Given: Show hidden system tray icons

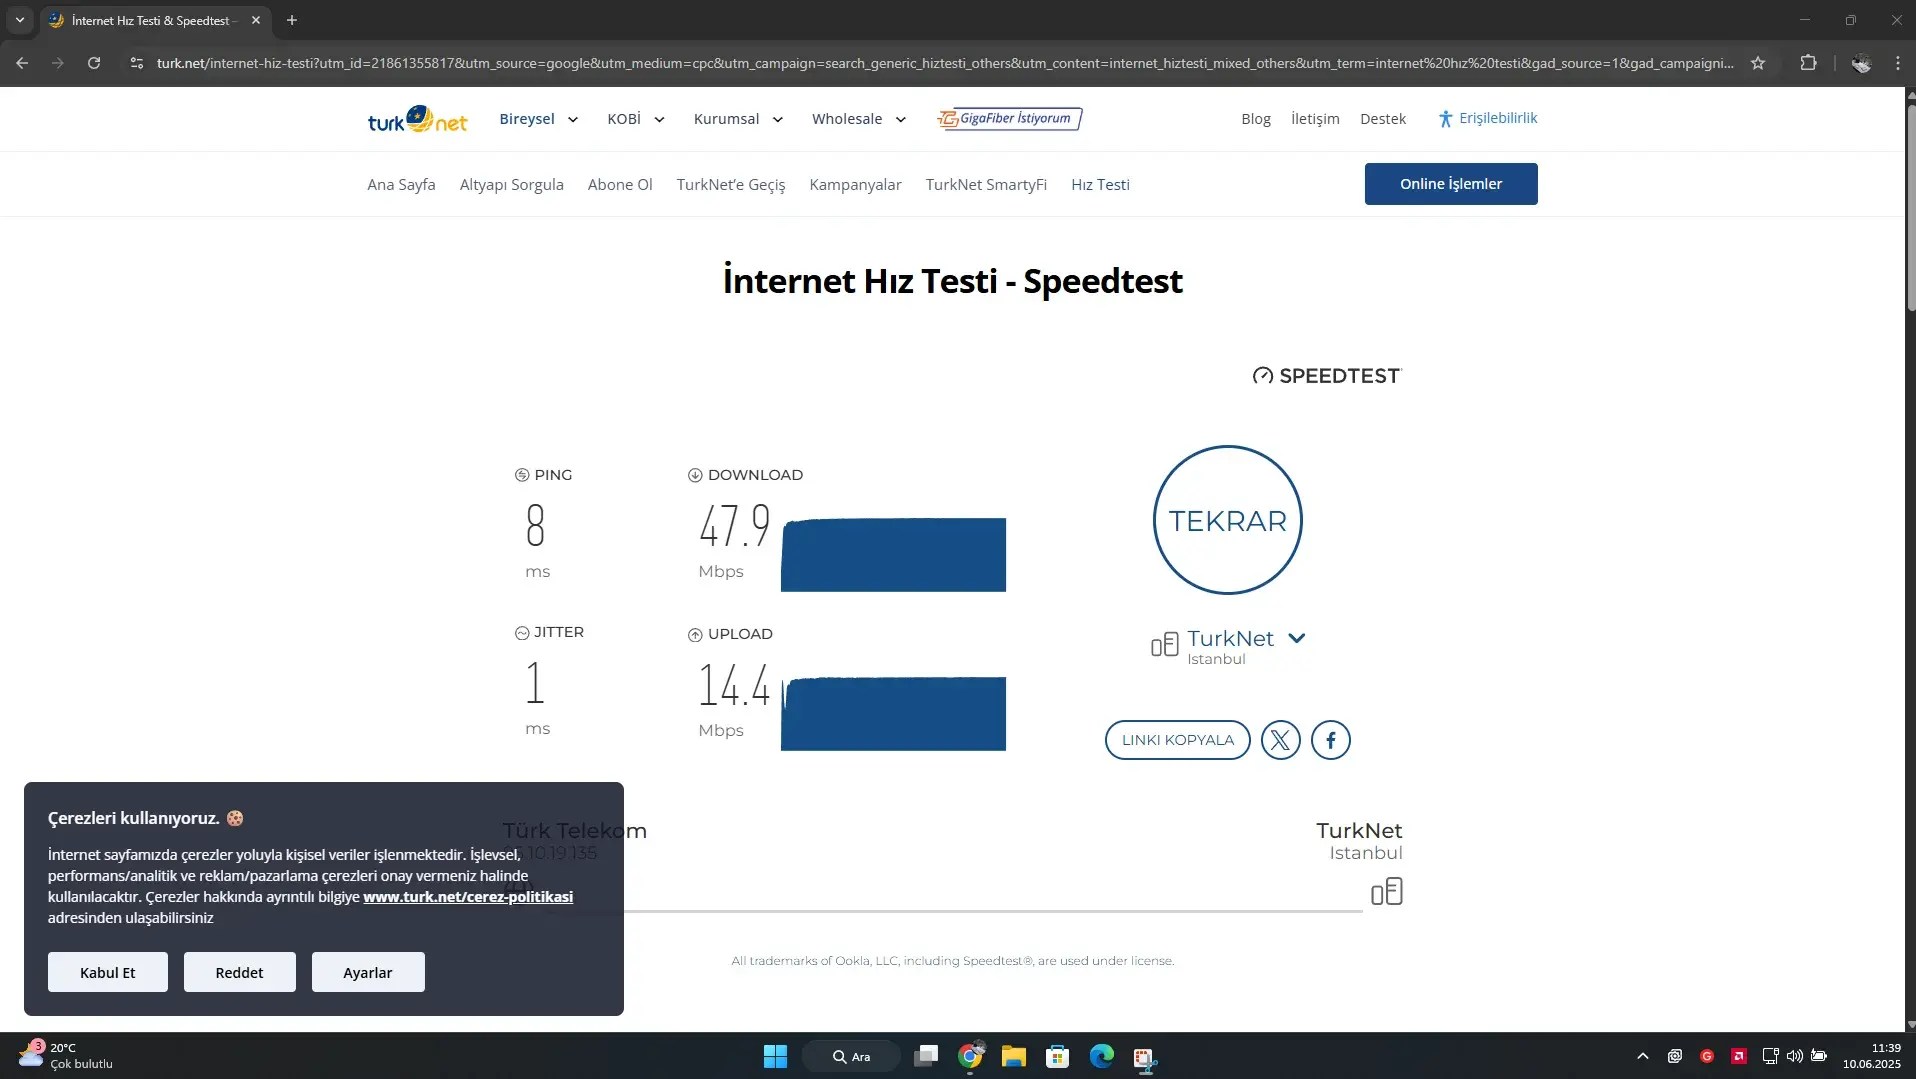Looking at the screenshot, I should [1642, 1056].
